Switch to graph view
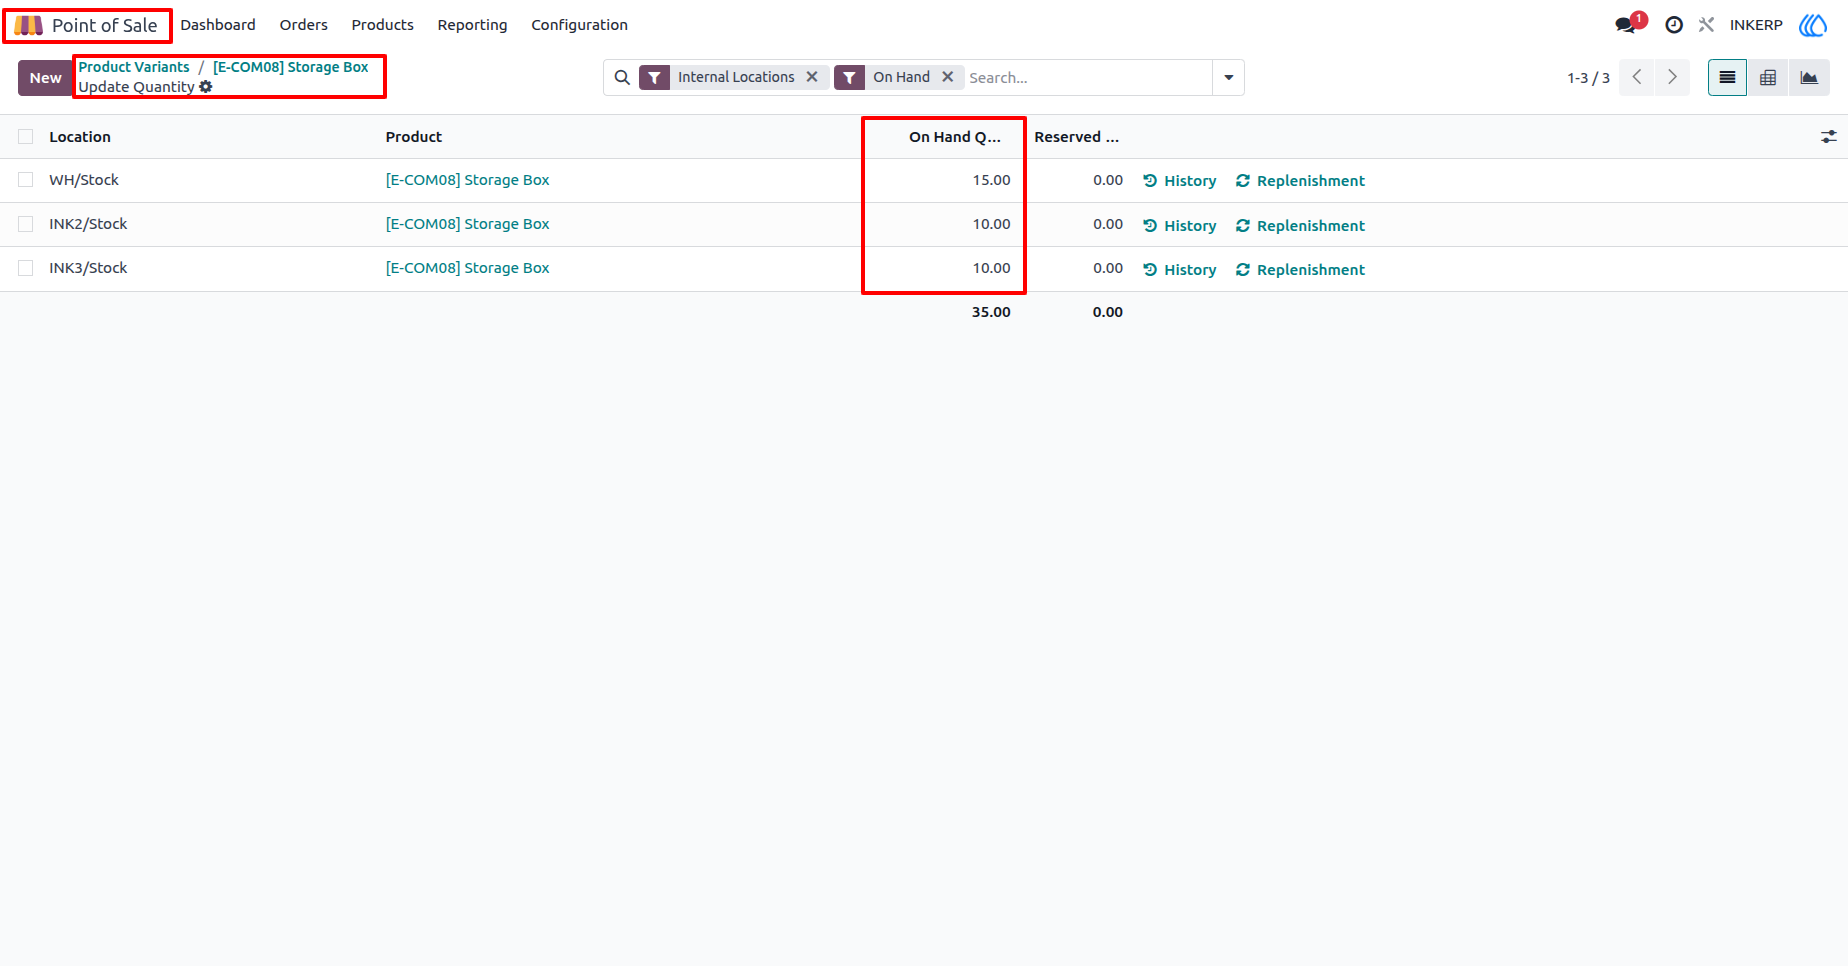The width and height of the screenshot is (1848, 966). (x=1809, y=77)
